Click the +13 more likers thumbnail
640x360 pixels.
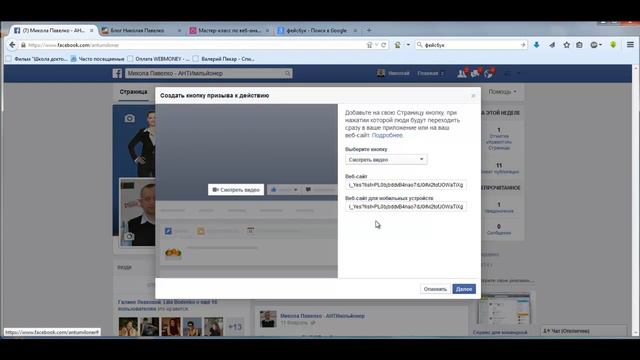click(235, 327)
